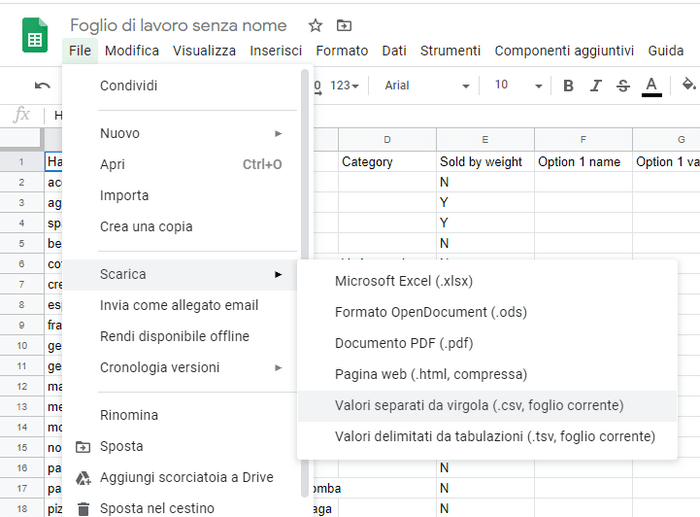Image resolution: width=700 pixels, height=517 pixels.
Task: Expand the Nuovo submenu
Action: [190, 133]
